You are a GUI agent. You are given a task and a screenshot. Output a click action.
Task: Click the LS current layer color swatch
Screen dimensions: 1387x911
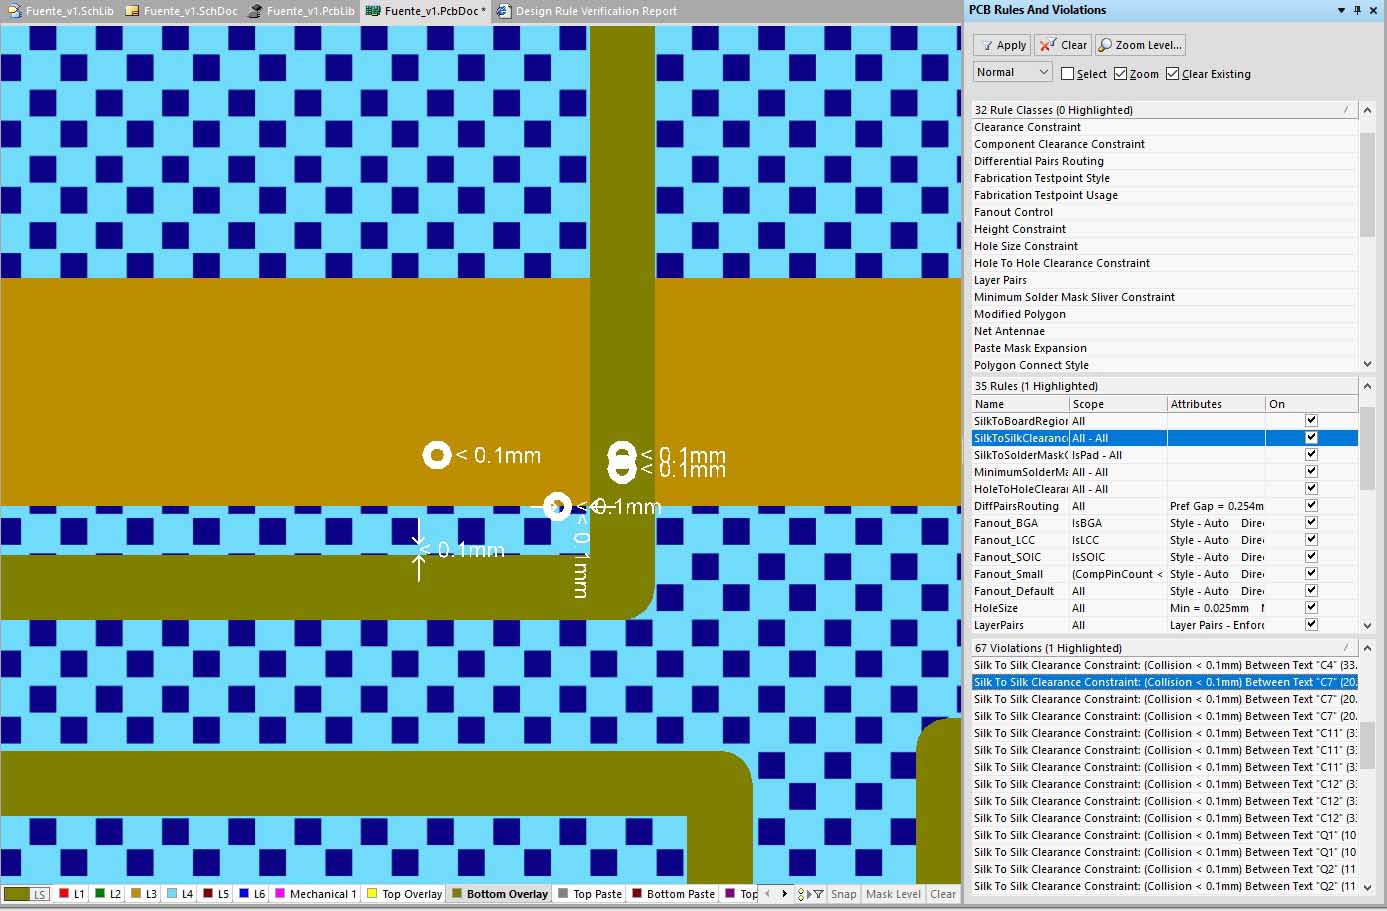pos(25,894)
